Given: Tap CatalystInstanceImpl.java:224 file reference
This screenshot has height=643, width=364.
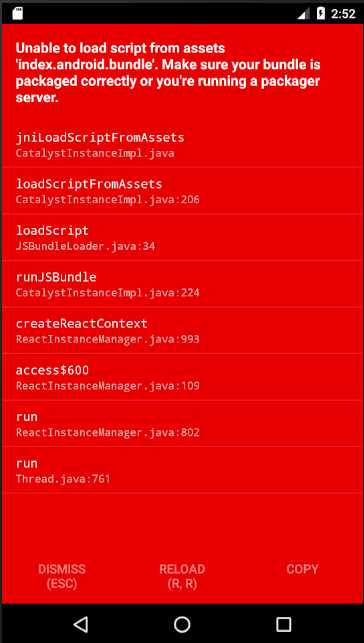Looking at the screenshot, I should click(x=108, y=293).
